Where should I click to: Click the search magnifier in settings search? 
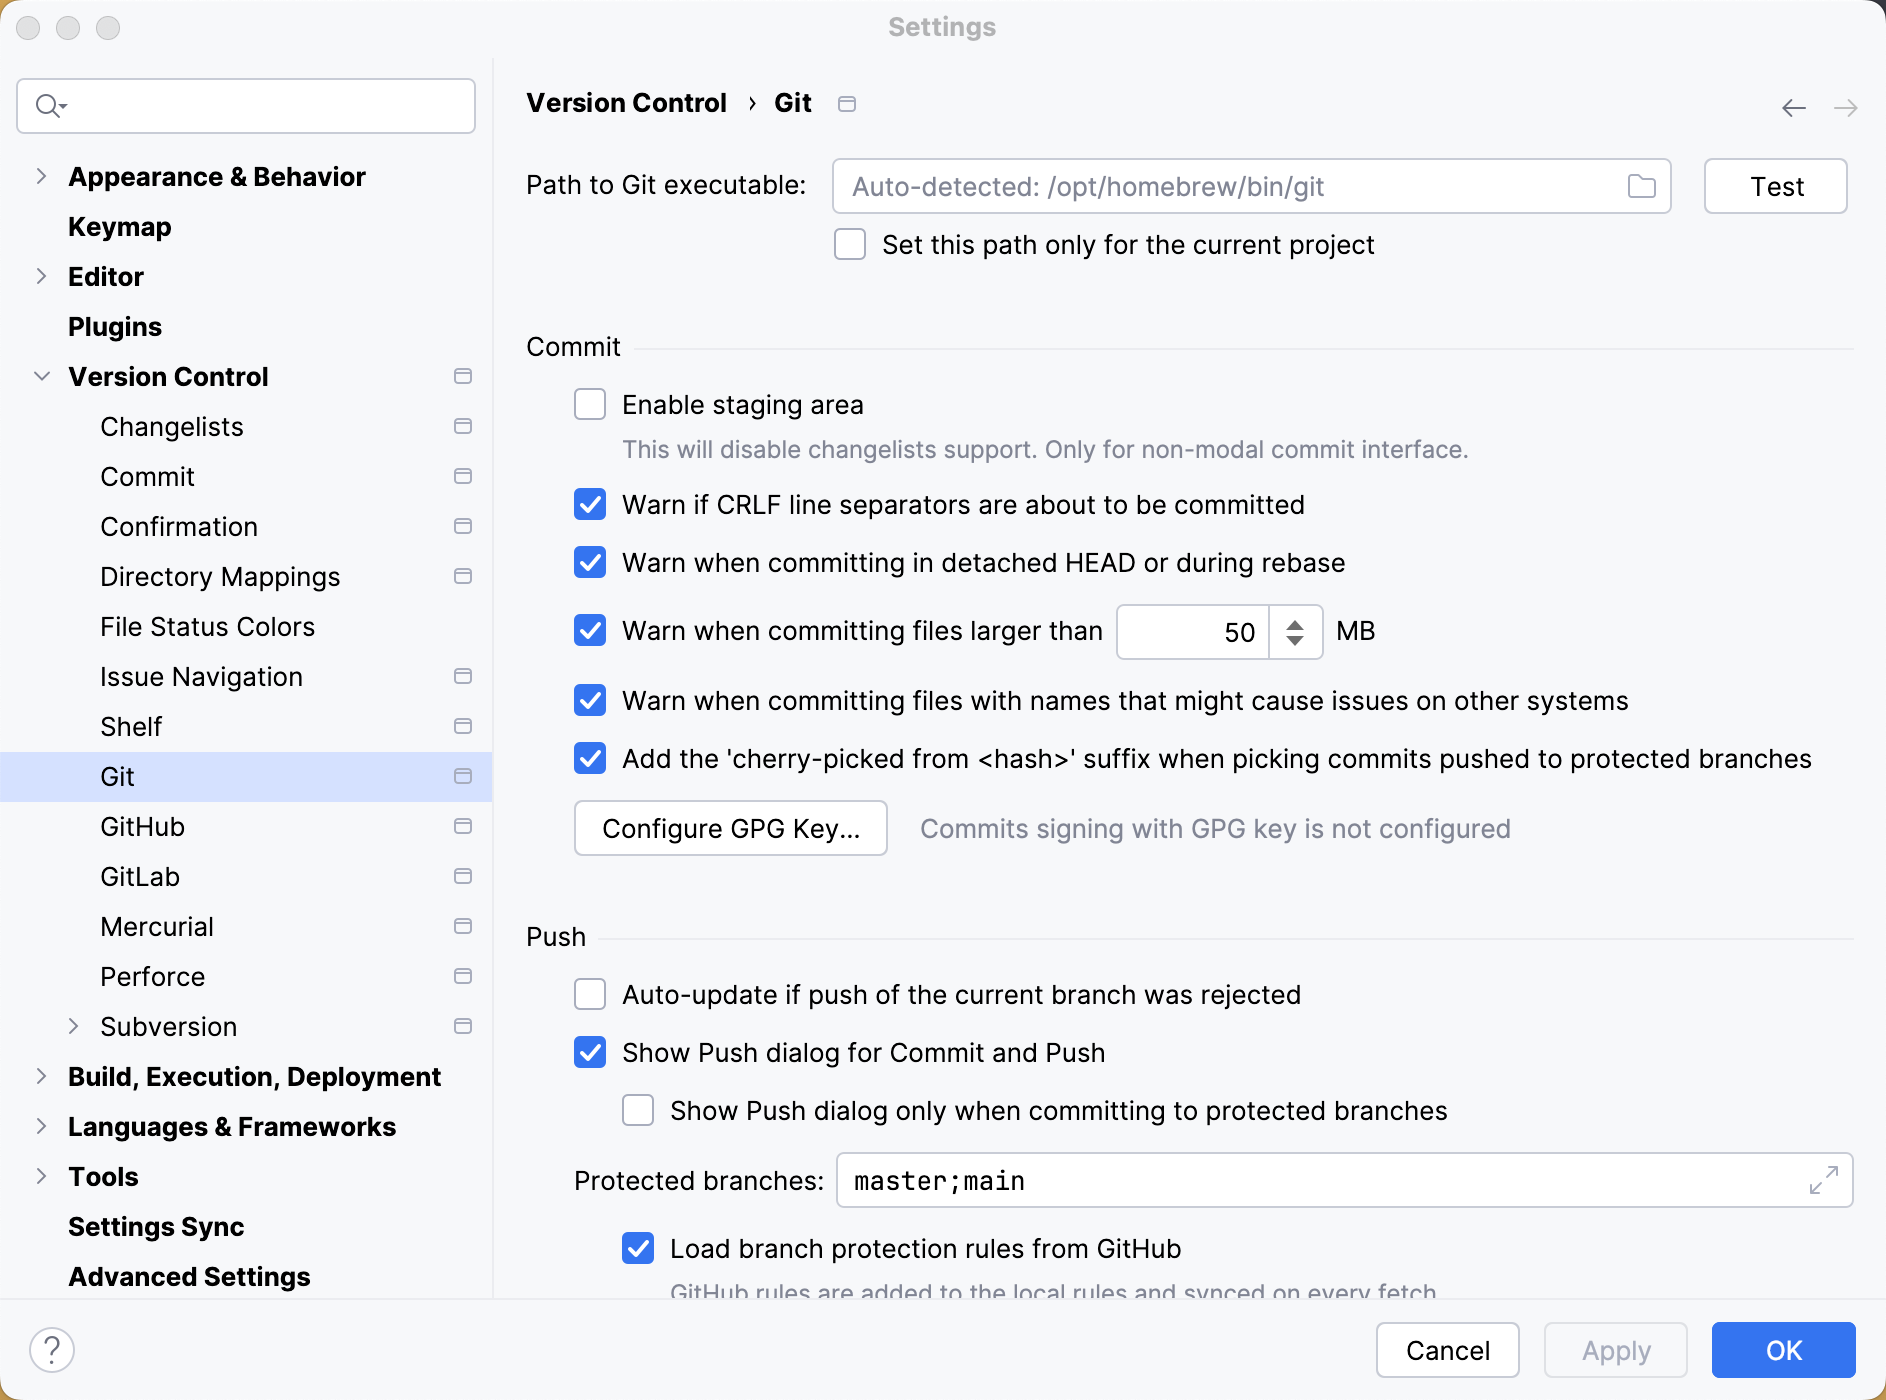tap(48, 105)
